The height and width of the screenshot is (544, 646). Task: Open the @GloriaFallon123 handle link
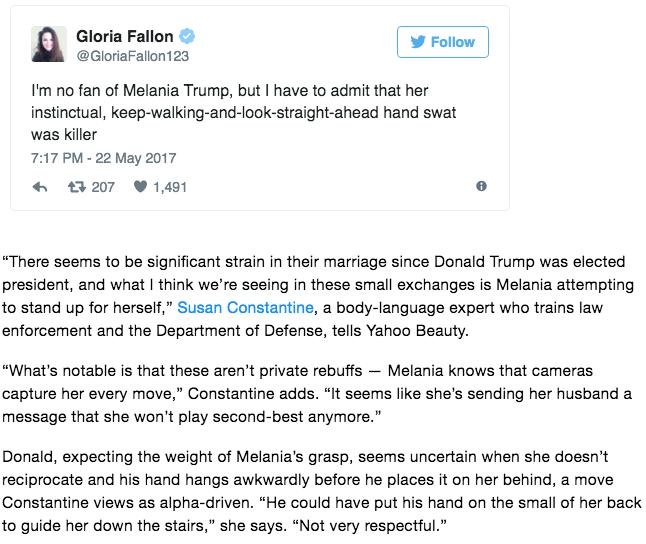point(133,56)
